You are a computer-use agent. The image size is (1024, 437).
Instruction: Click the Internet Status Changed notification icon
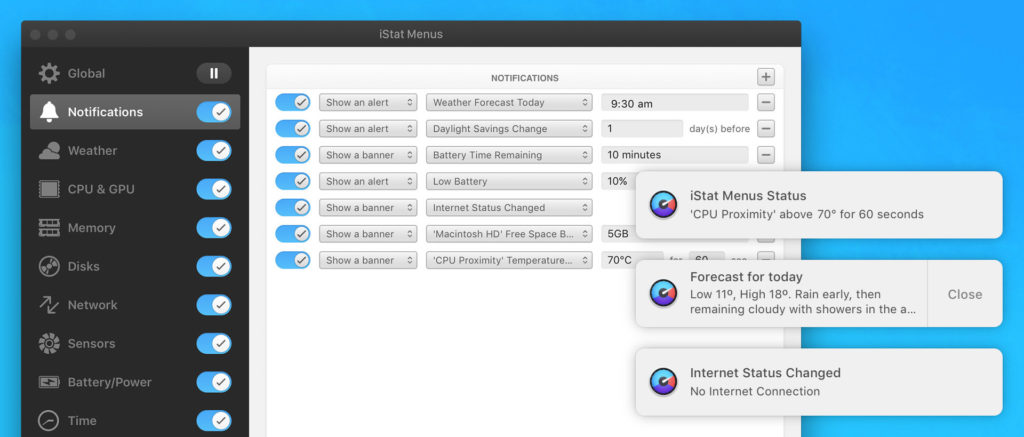pos(663,381)
